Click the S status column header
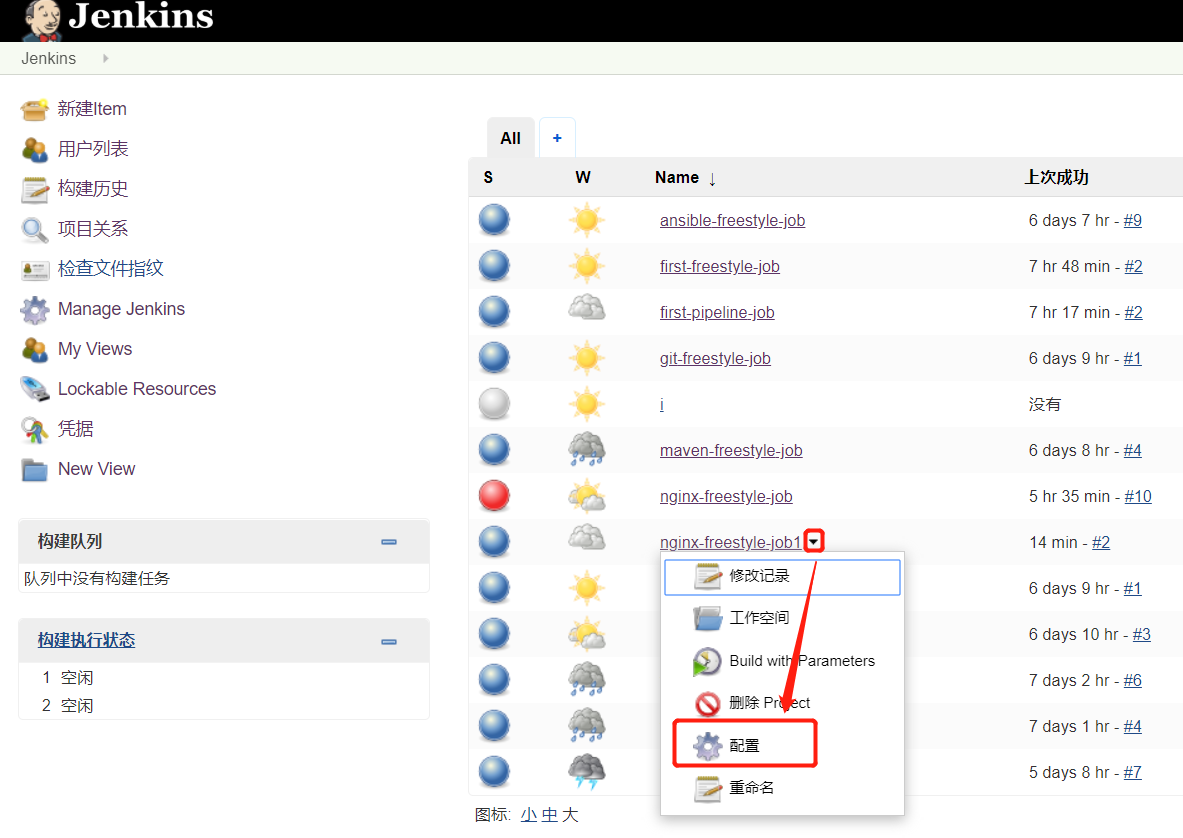 488,177
